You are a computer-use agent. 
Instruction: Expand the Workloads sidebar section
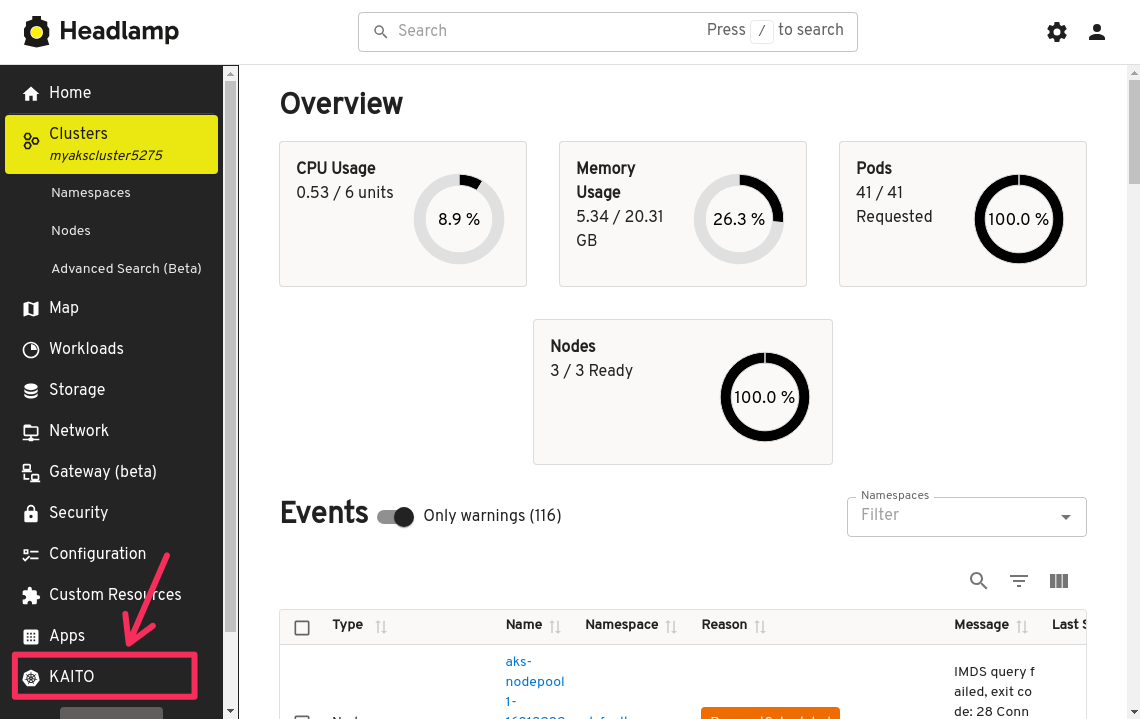click(86, 349)
